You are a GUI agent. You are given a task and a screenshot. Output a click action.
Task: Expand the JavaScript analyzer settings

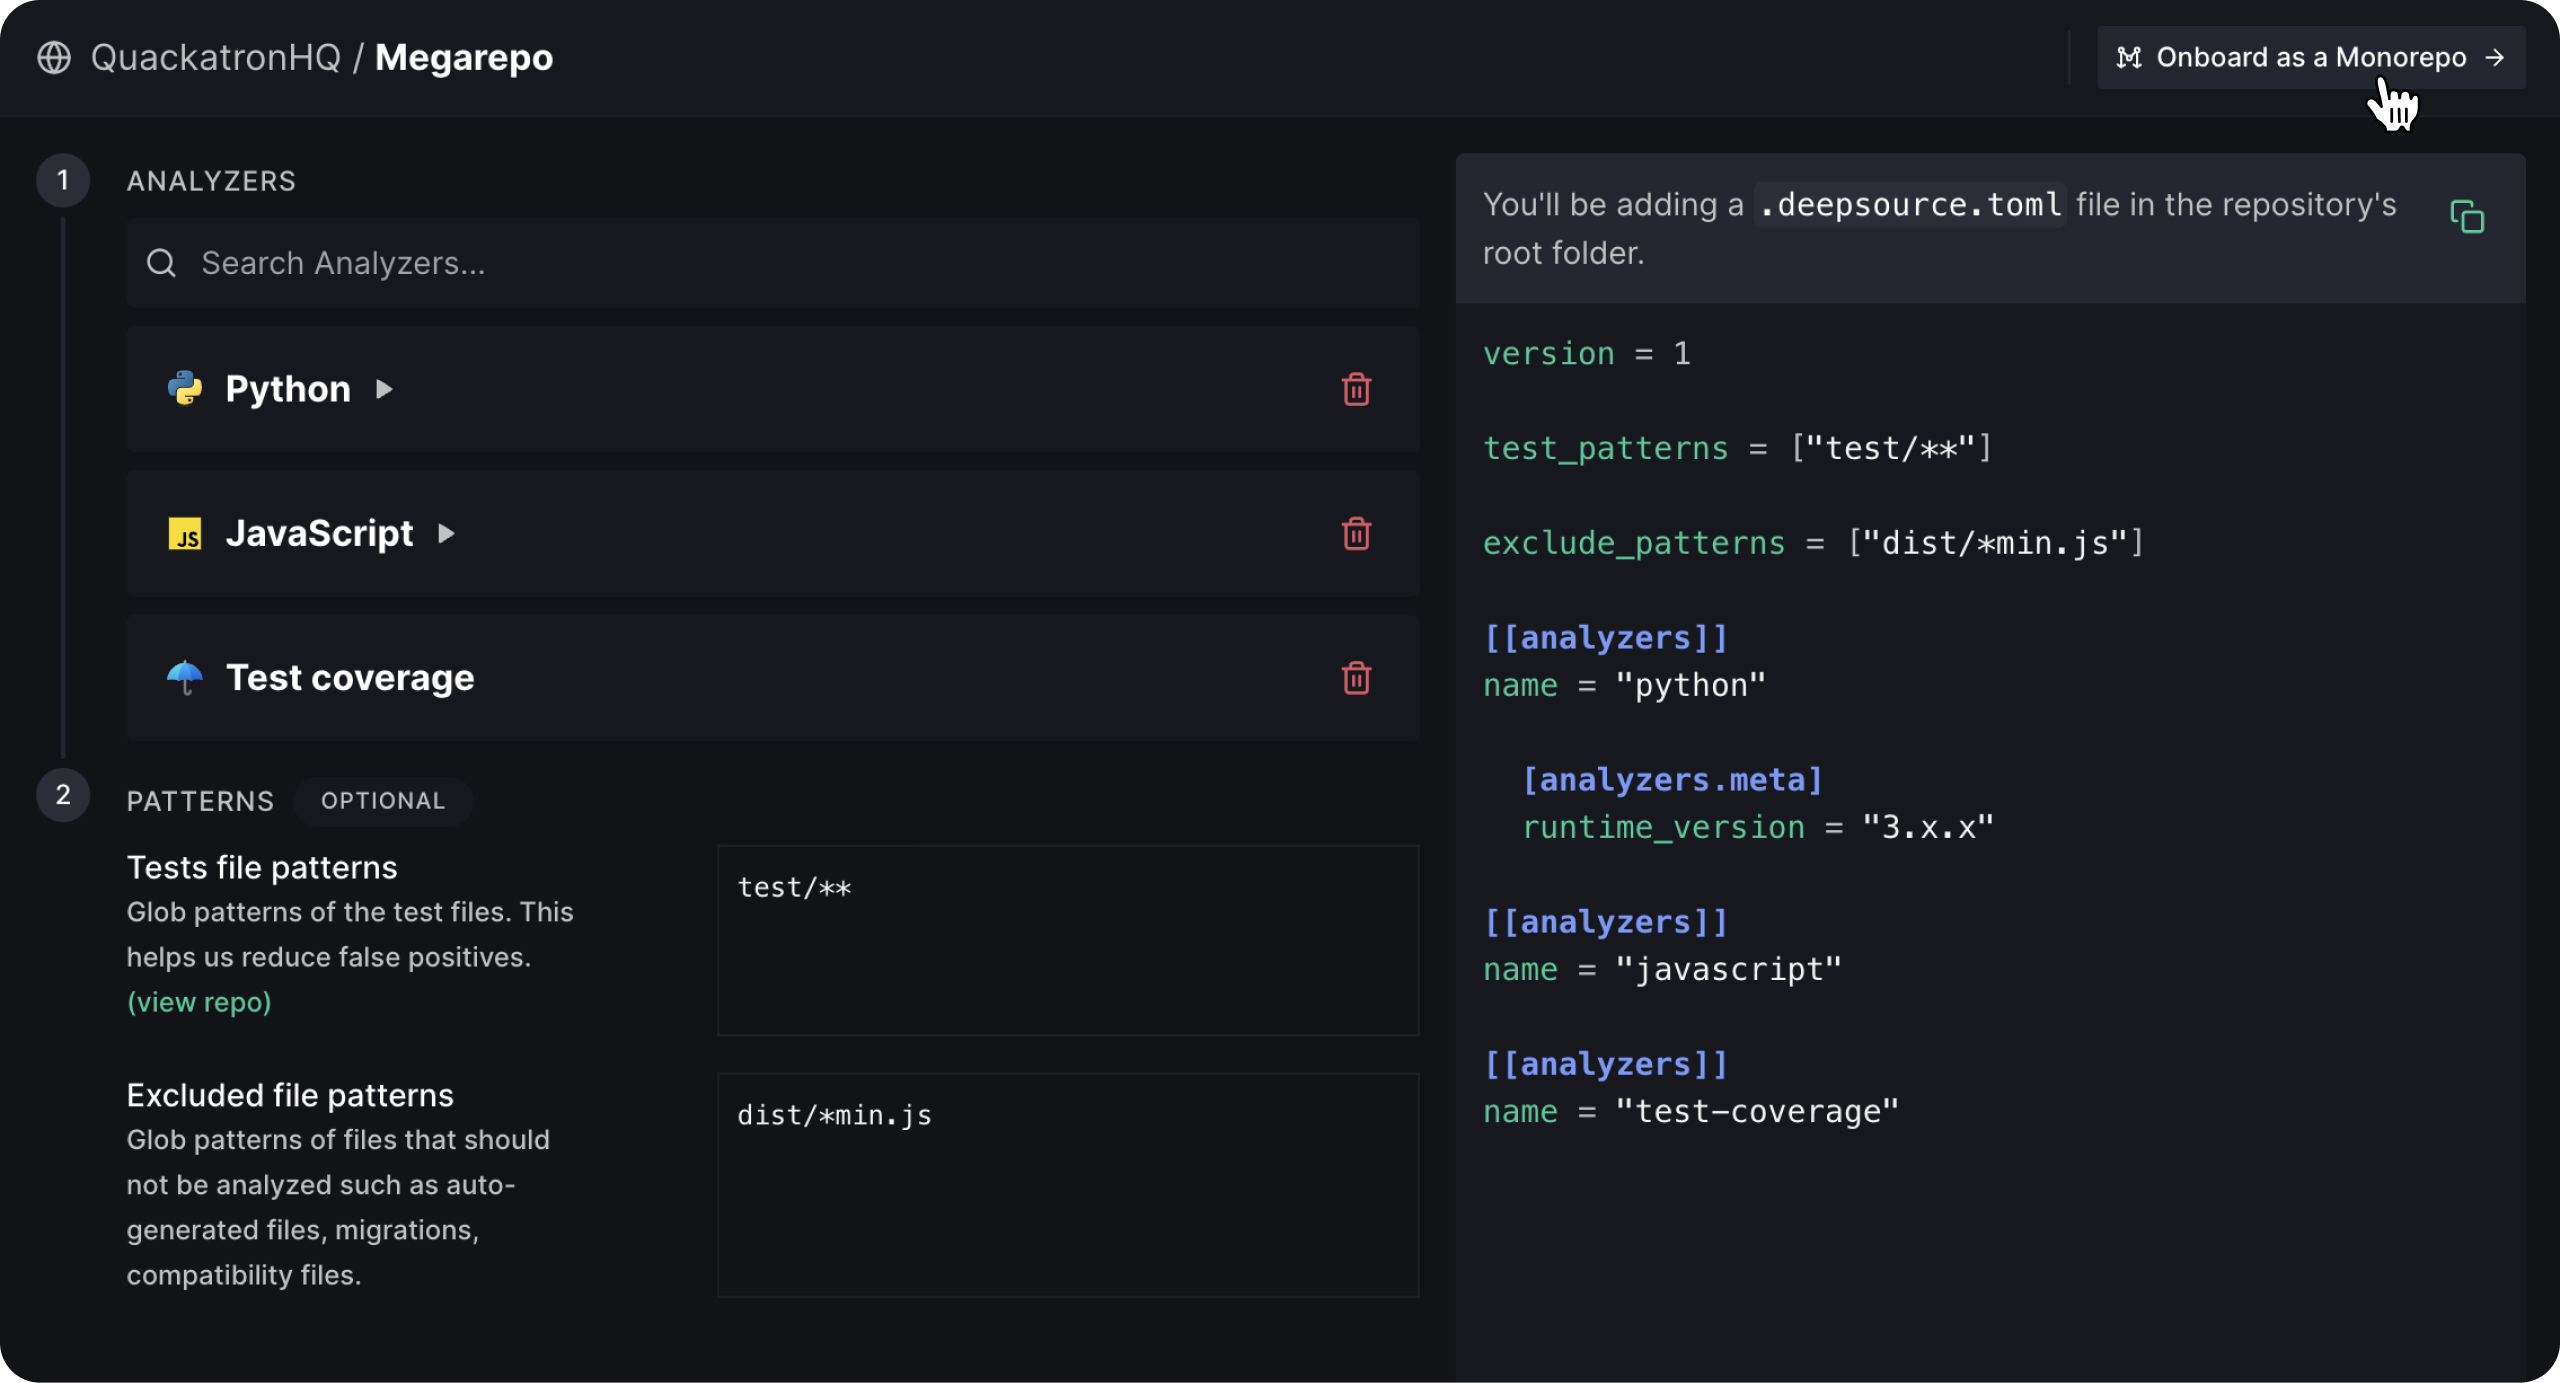(x=446, y=534)
